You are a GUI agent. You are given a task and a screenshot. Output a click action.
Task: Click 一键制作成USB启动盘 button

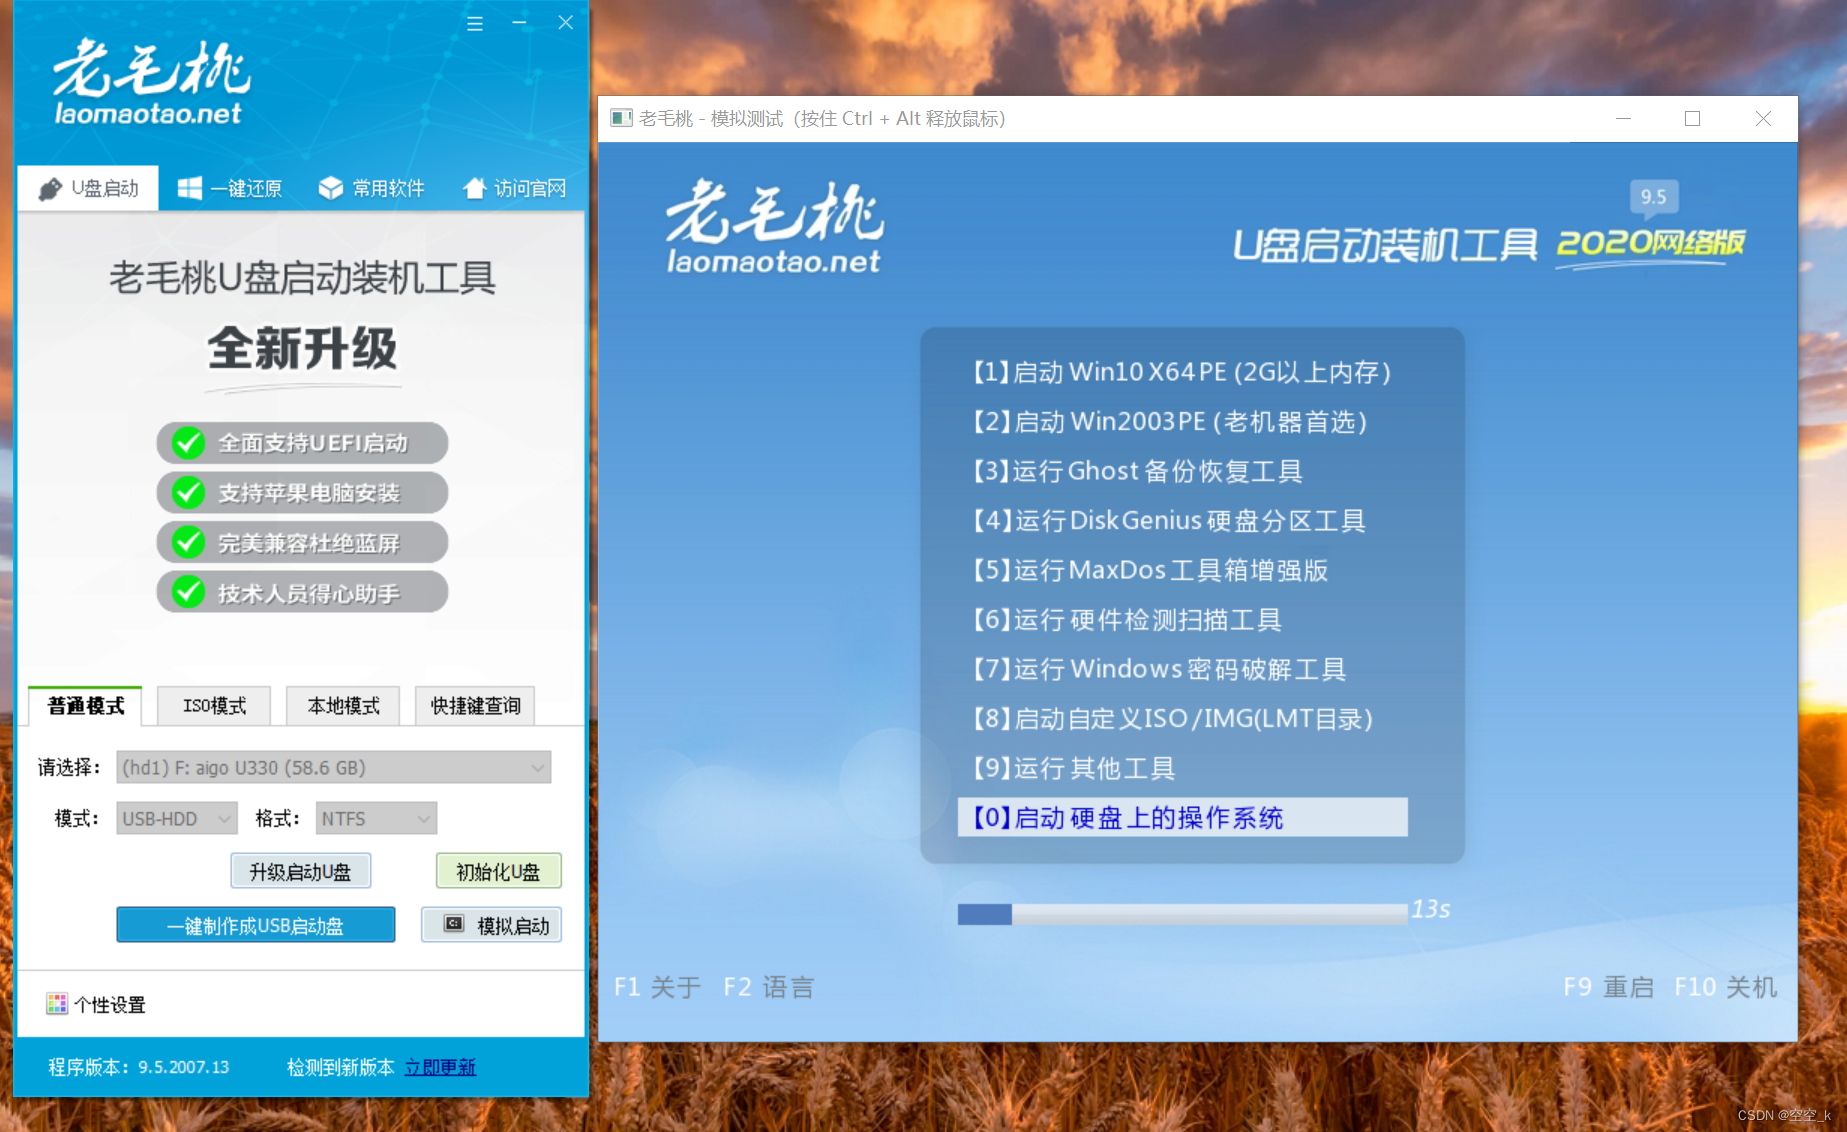[x=255, y=925]
